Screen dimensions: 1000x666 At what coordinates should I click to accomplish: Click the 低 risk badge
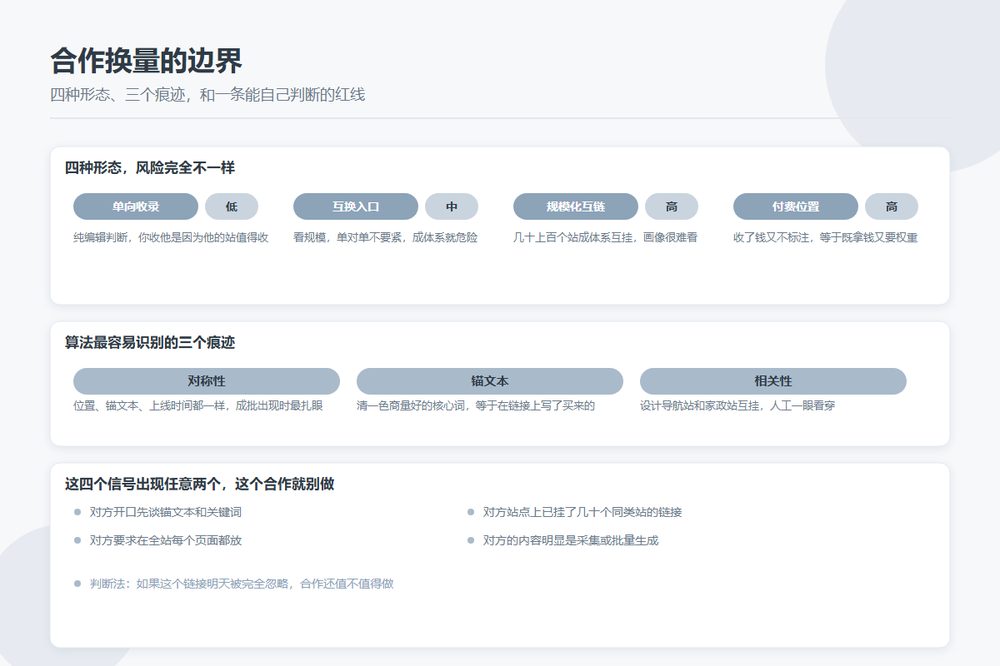click(x=232, y=207)
